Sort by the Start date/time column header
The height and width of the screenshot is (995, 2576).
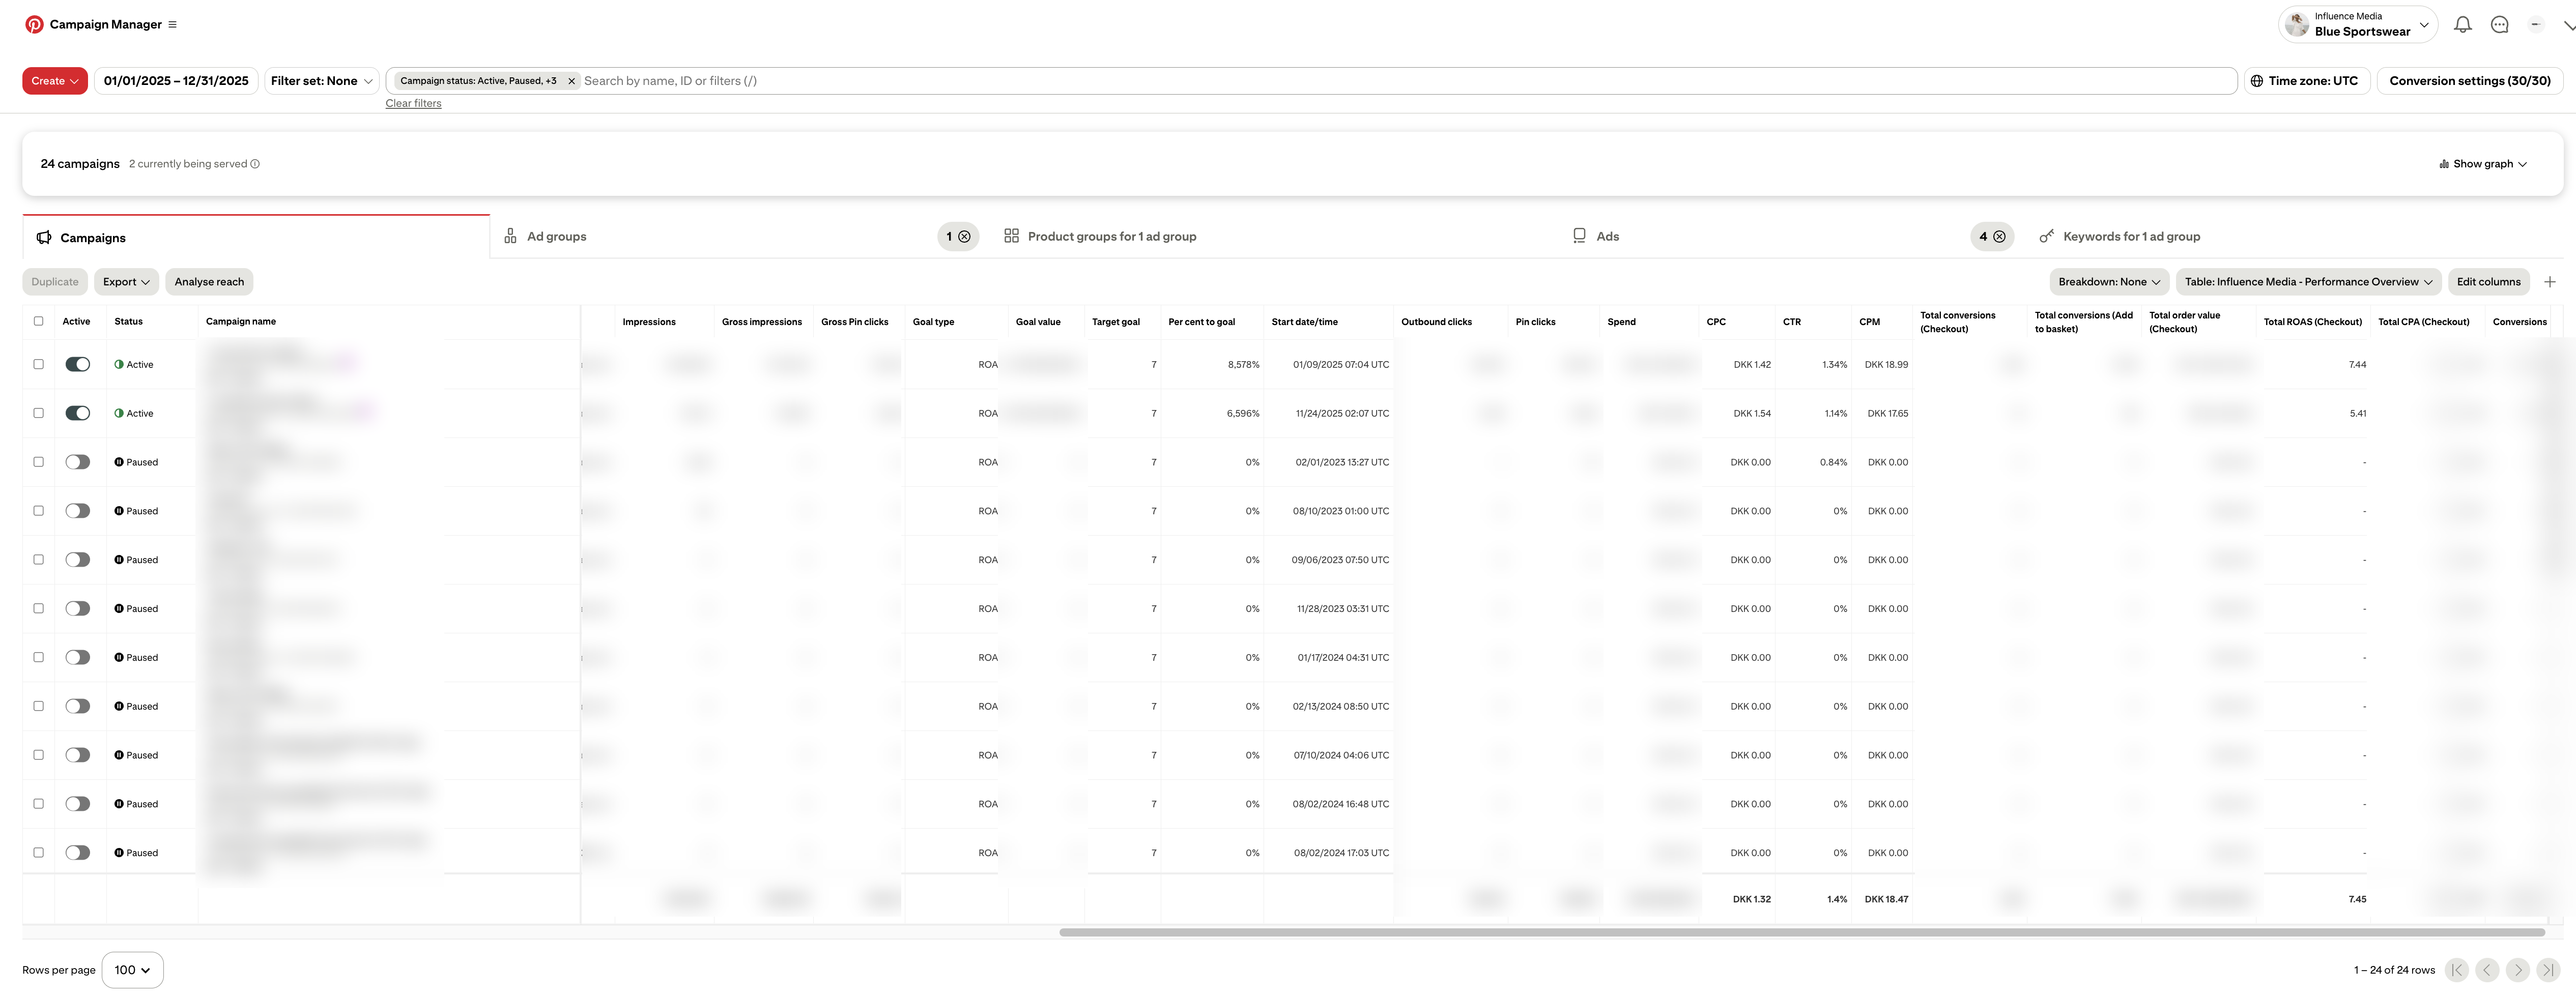1304,322
